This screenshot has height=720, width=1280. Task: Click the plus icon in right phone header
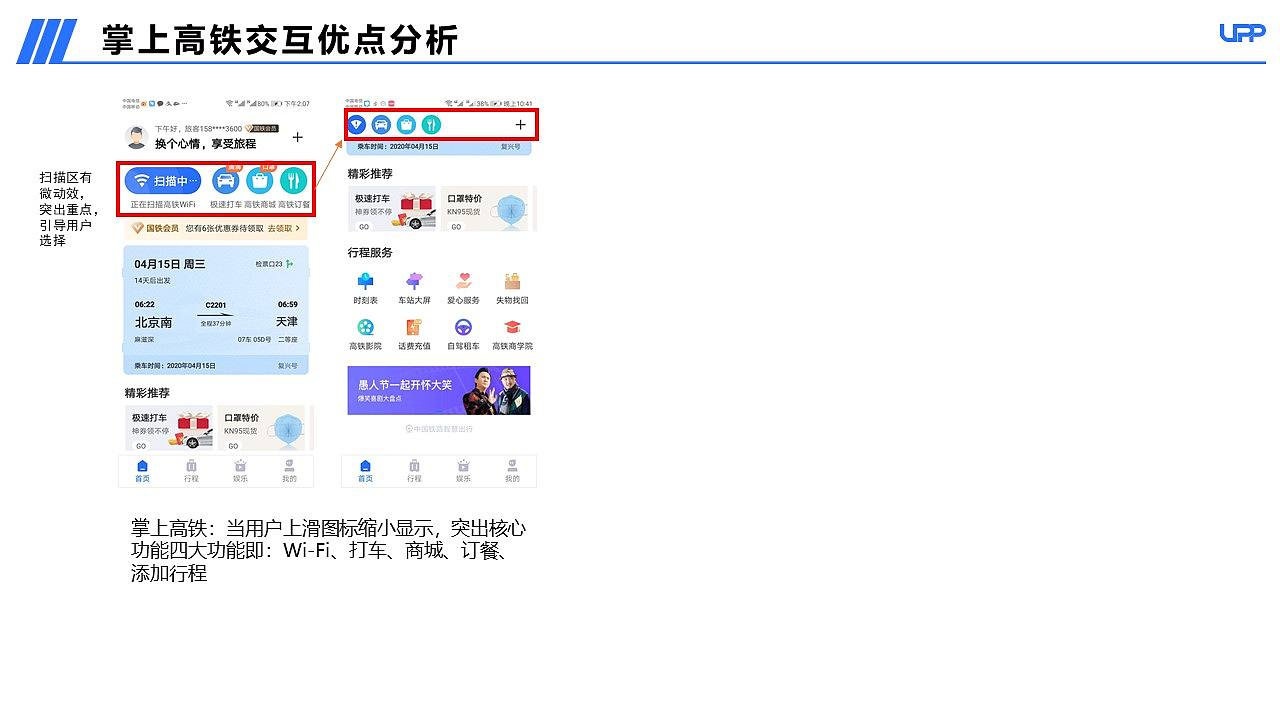521,125
